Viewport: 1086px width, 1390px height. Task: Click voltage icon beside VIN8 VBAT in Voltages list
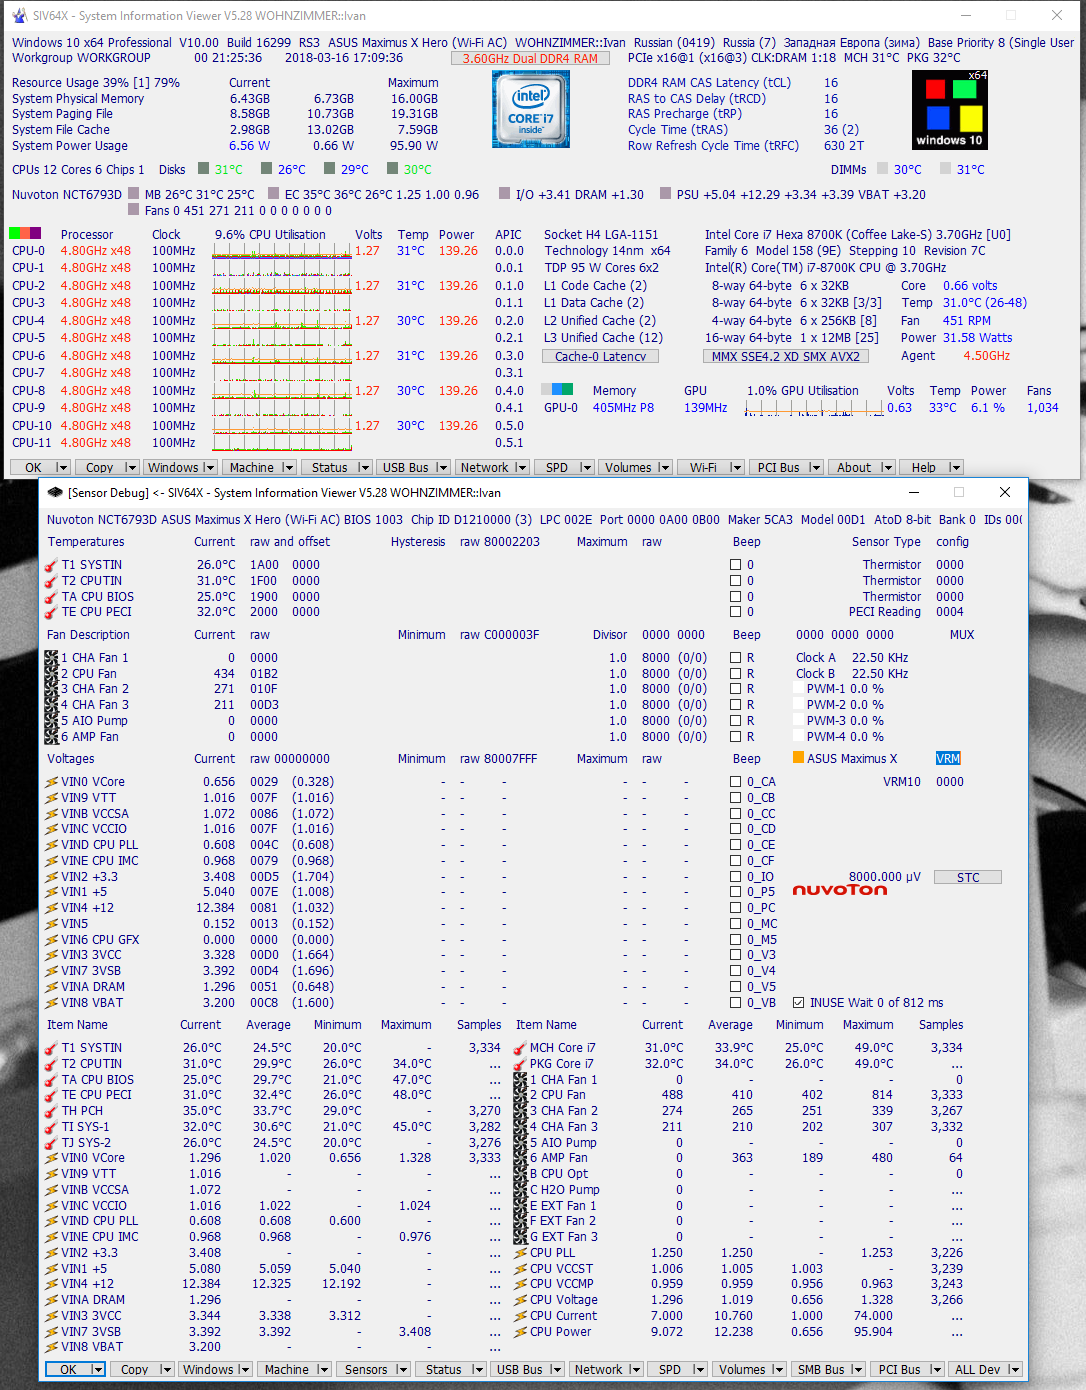coord(52,1003)
